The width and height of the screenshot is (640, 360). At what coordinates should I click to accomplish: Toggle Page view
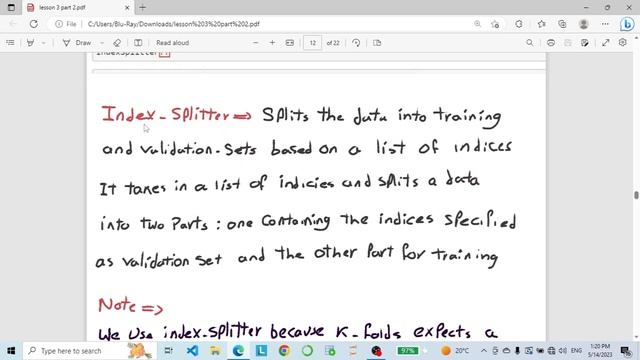(377, 42)
